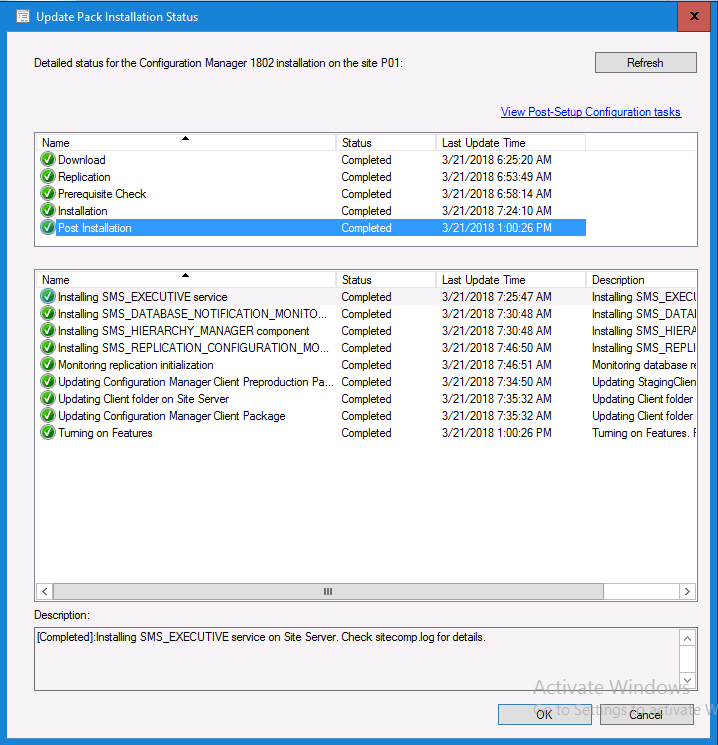Click the check icon next to Prerequisite Check
Image resolution: width=718 pixels, height=745 pixels.
point(48,193)
